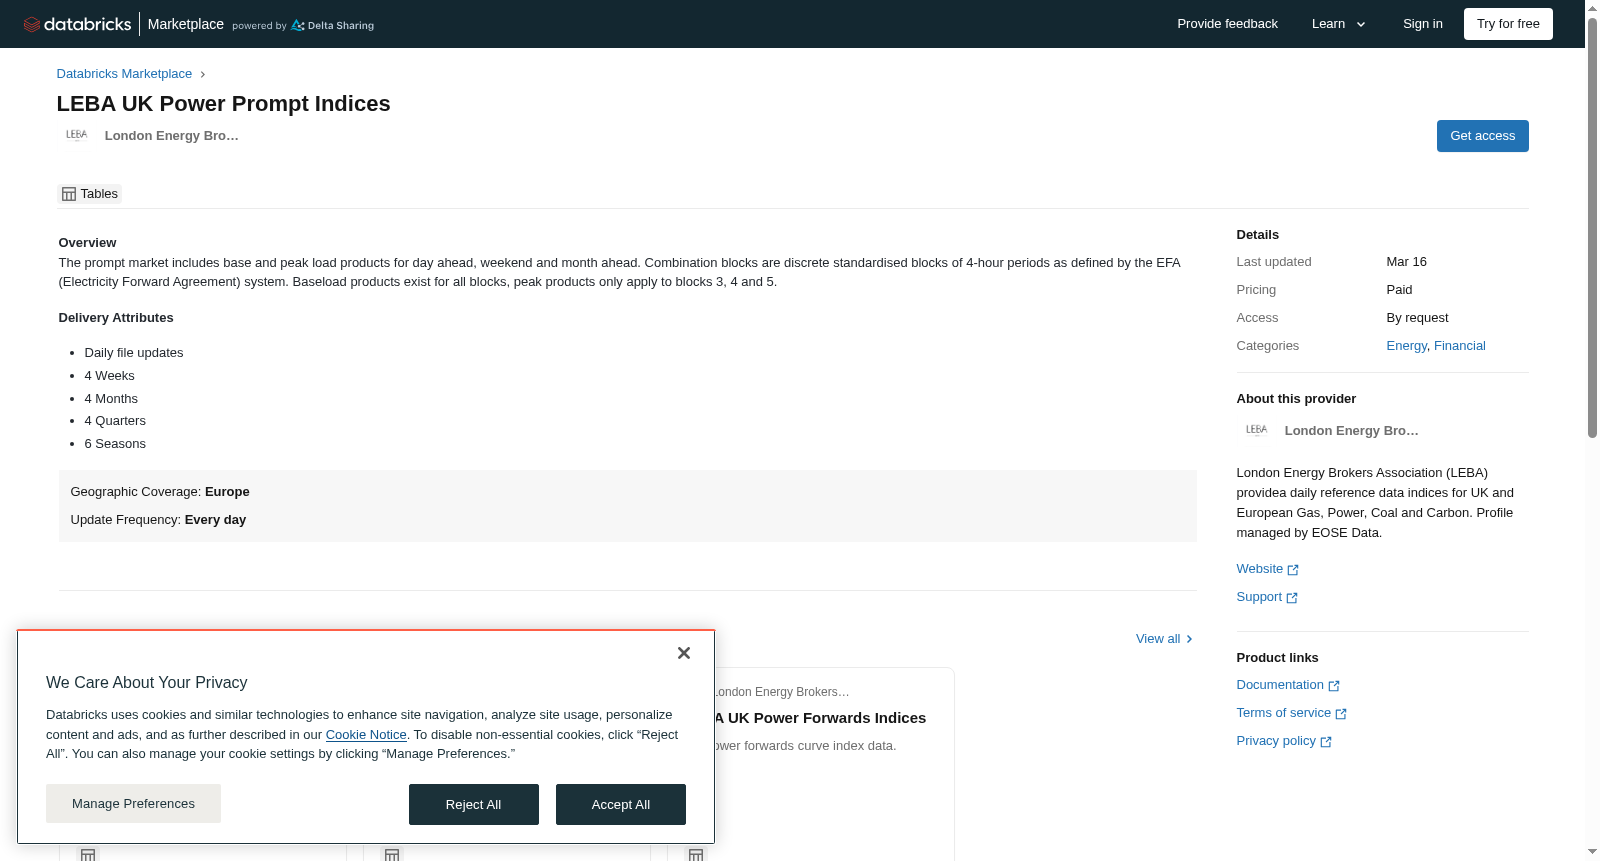Open Provide feedback link
The height and width of the screenshot is (861, 1600).
click(1227, 24)
